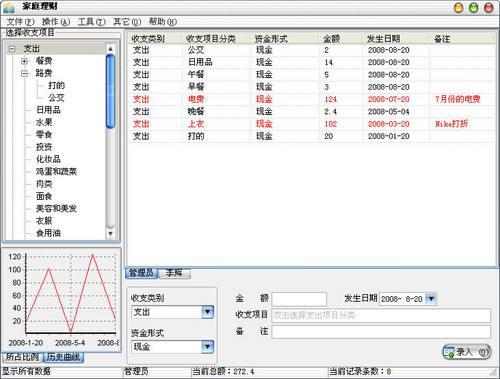Select 面食 in the category tree
The image size is (500, 379).
44,196
